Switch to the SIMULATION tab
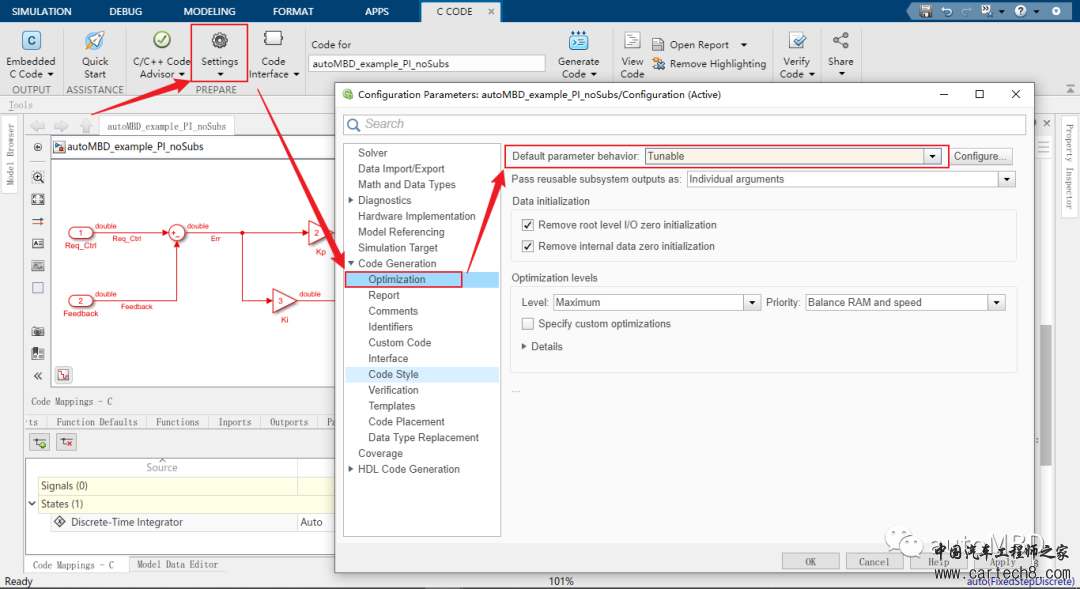The width and height of the screenshot is (1080, 589). click(x=41, y=12)
